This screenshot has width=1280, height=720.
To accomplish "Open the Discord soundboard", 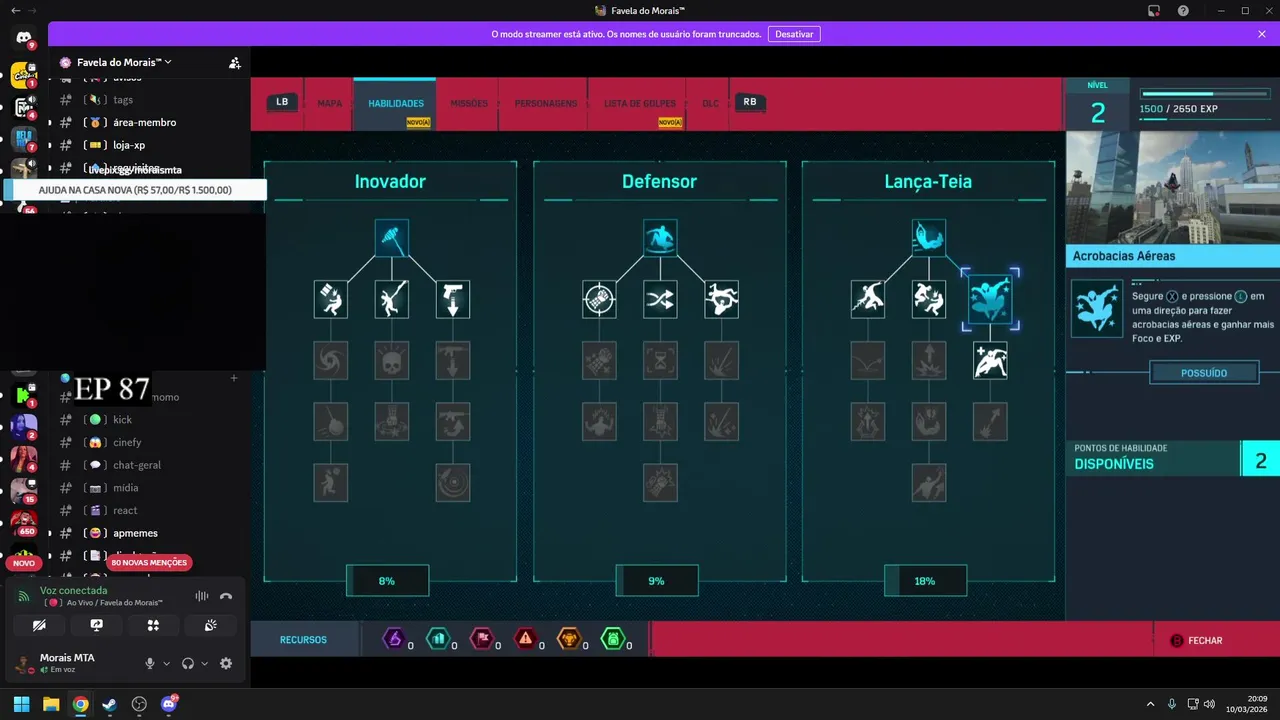I will pos(210,625).
